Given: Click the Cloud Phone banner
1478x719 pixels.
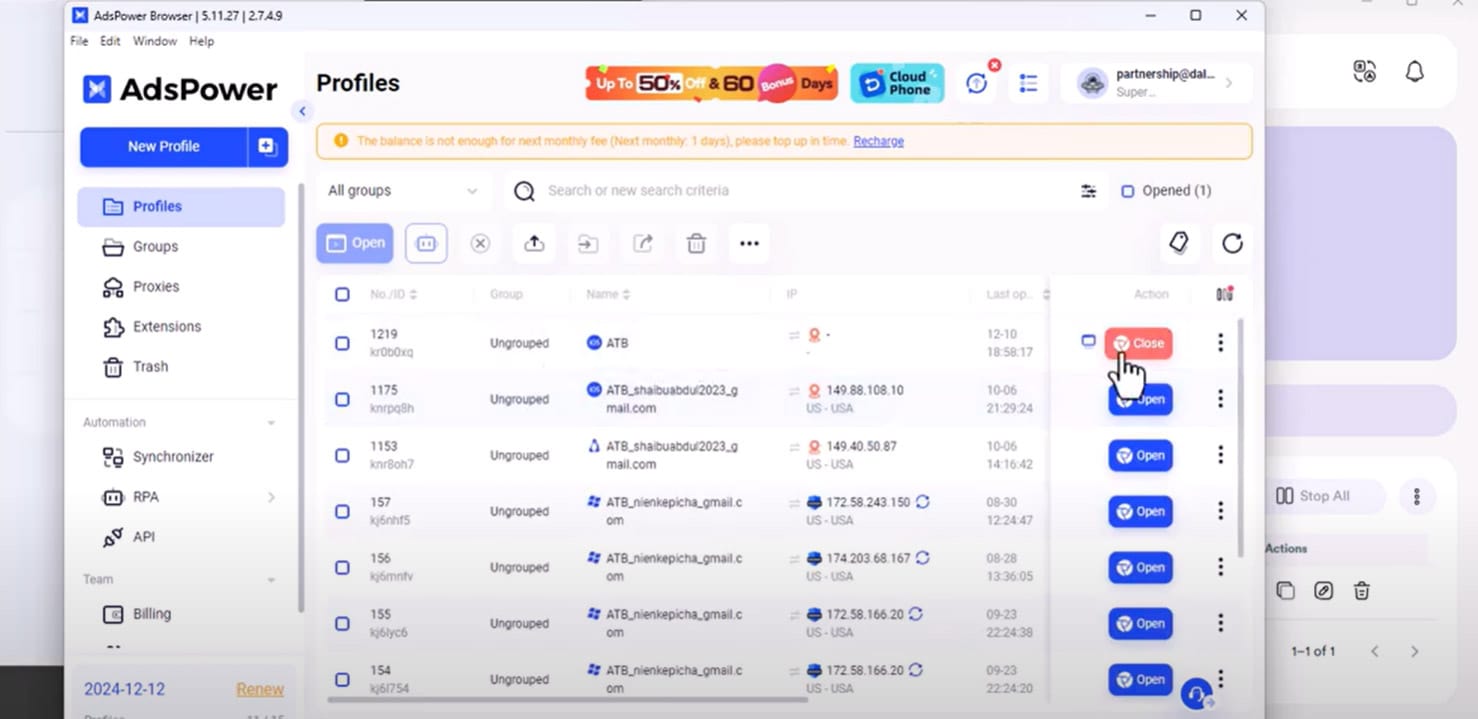Looking at the screenshot, I should [897, 83].
